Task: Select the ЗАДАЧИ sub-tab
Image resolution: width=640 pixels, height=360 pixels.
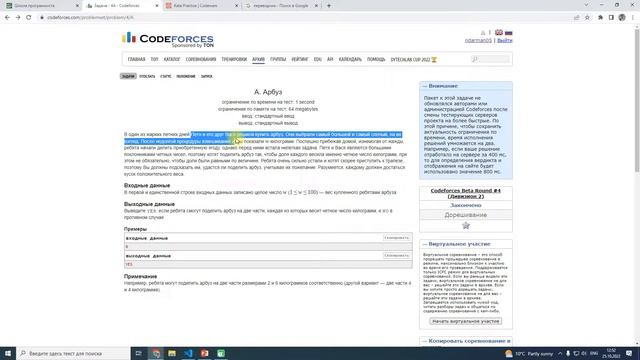Action: [128, 76]
